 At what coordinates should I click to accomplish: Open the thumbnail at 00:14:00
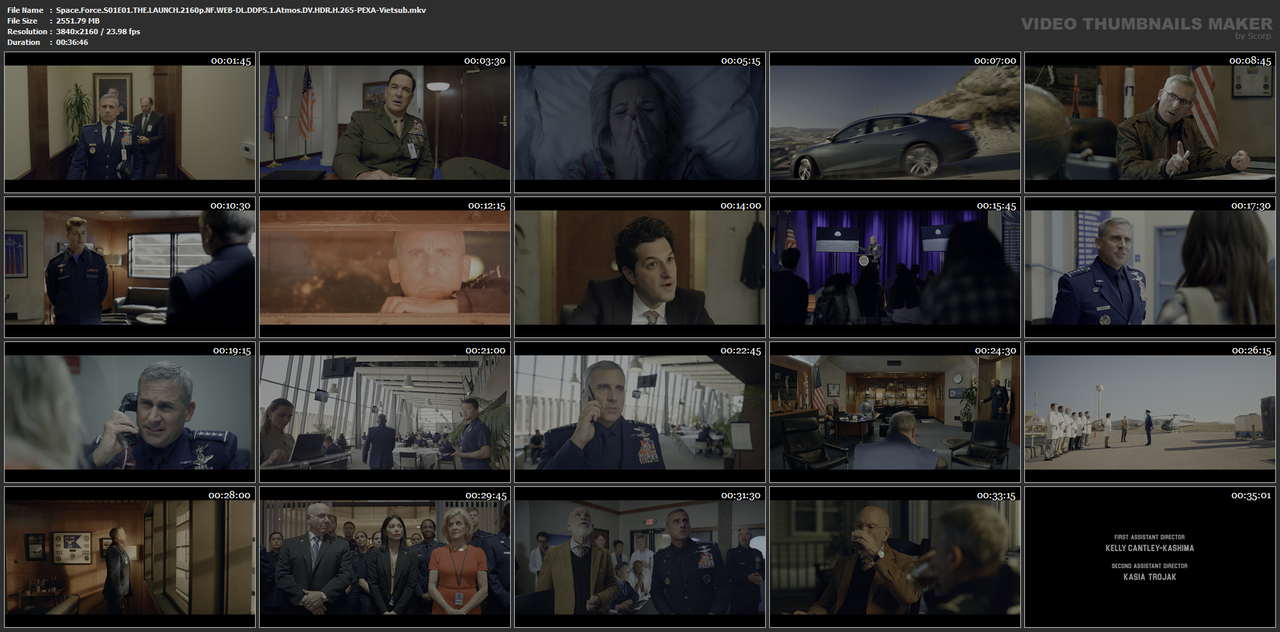640,267
